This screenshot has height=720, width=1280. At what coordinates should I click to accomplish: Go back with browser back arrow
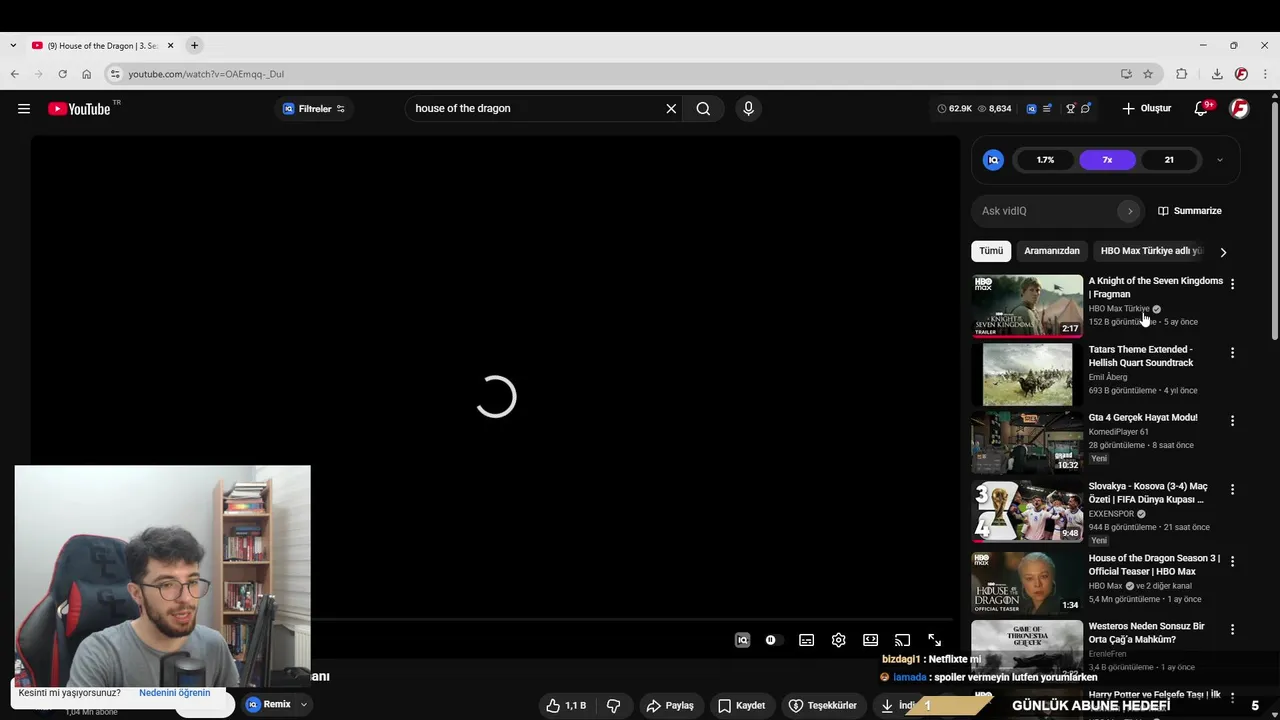point(14,74)
